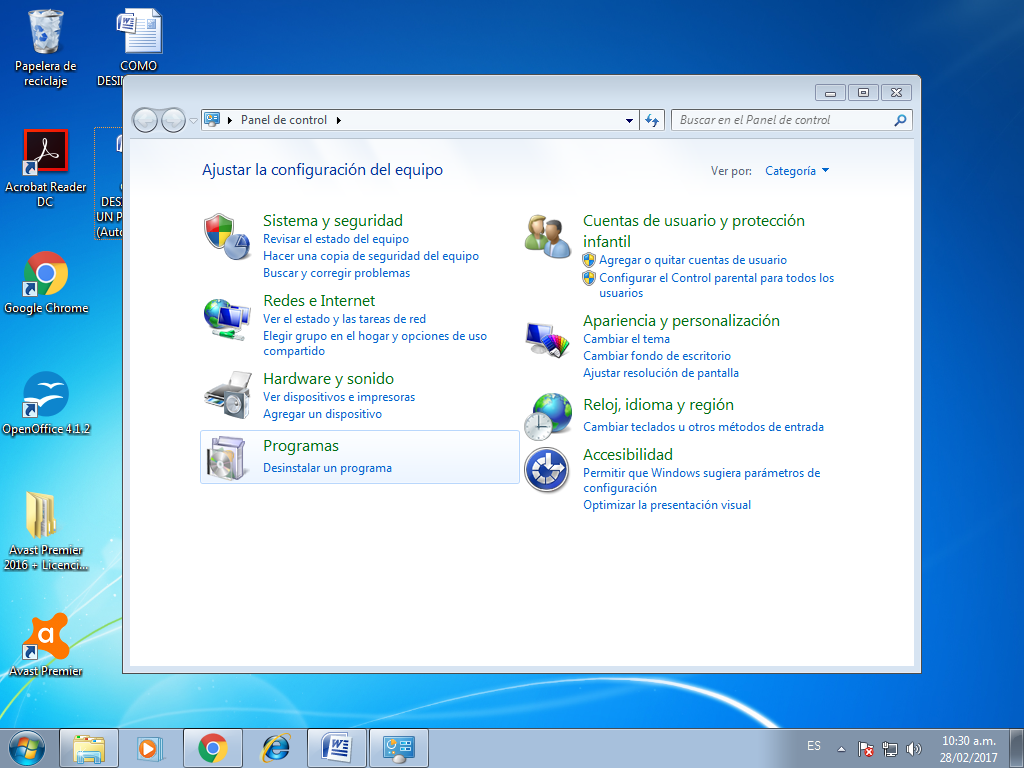
Task: Click the Programas icon
Action: 226,457
